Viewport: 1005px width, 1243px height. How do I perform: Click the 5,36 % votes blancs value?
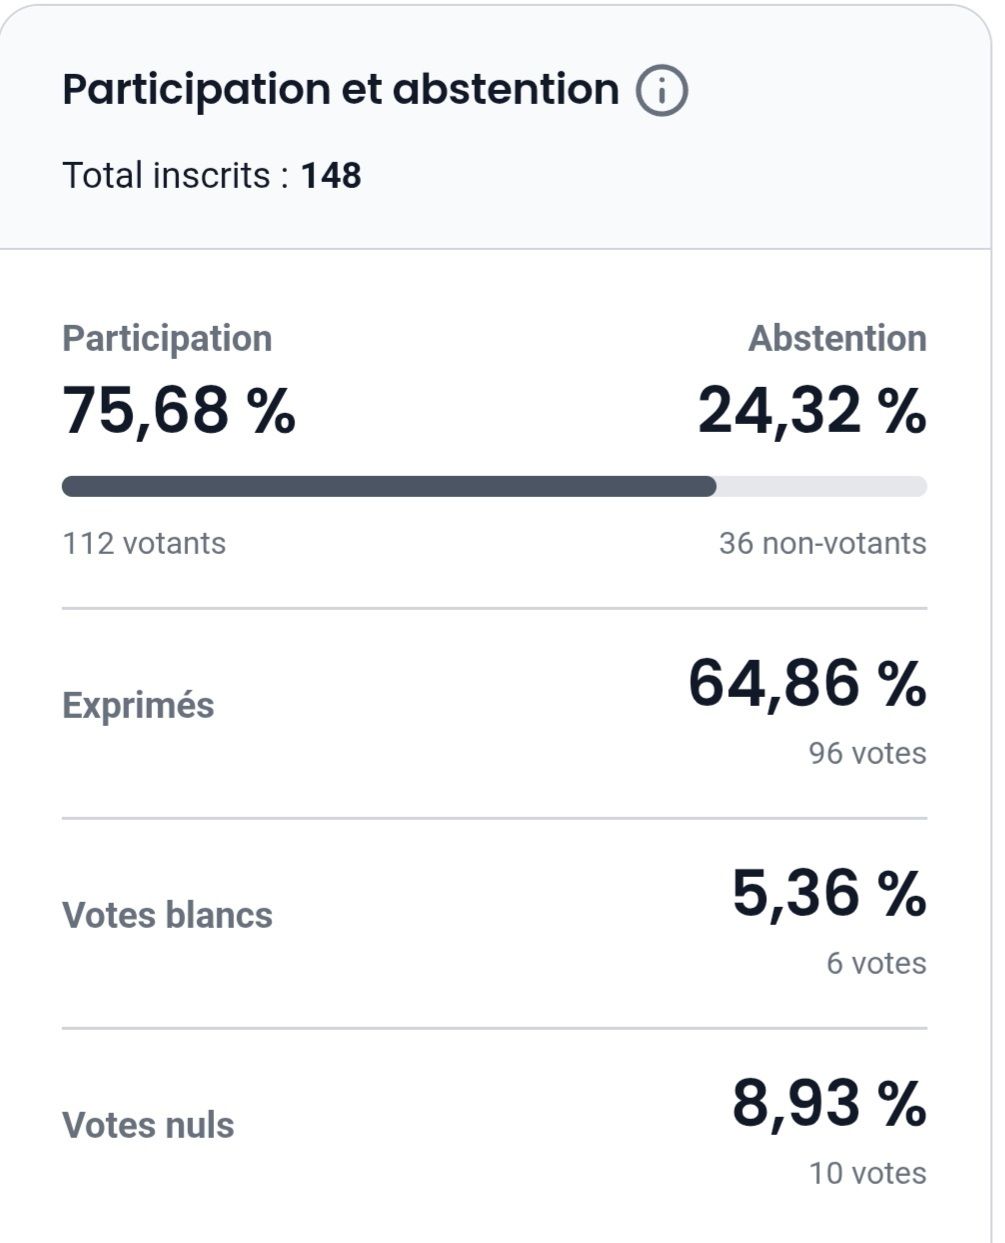coord(828,893)
